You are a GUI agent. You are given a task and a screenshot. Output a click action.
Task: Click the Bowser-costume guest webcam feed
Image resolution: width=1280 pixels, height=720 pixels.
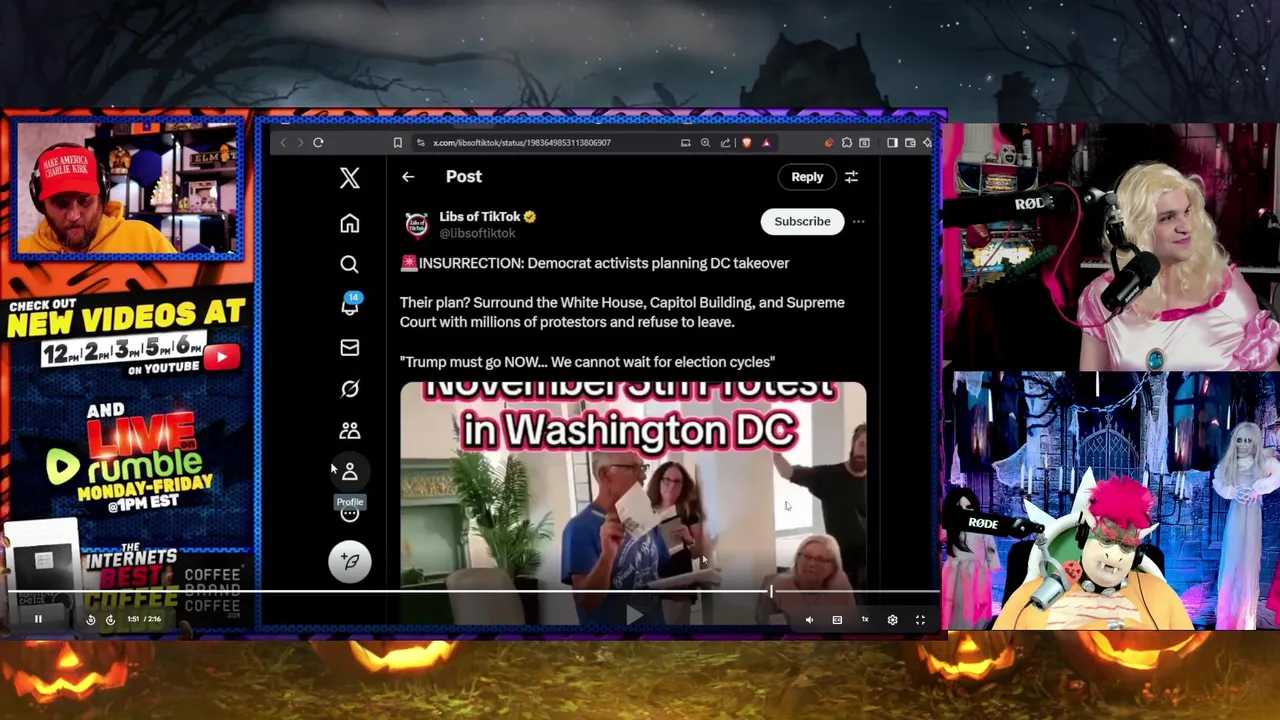pyautogui.click(x=1111, y=501)
